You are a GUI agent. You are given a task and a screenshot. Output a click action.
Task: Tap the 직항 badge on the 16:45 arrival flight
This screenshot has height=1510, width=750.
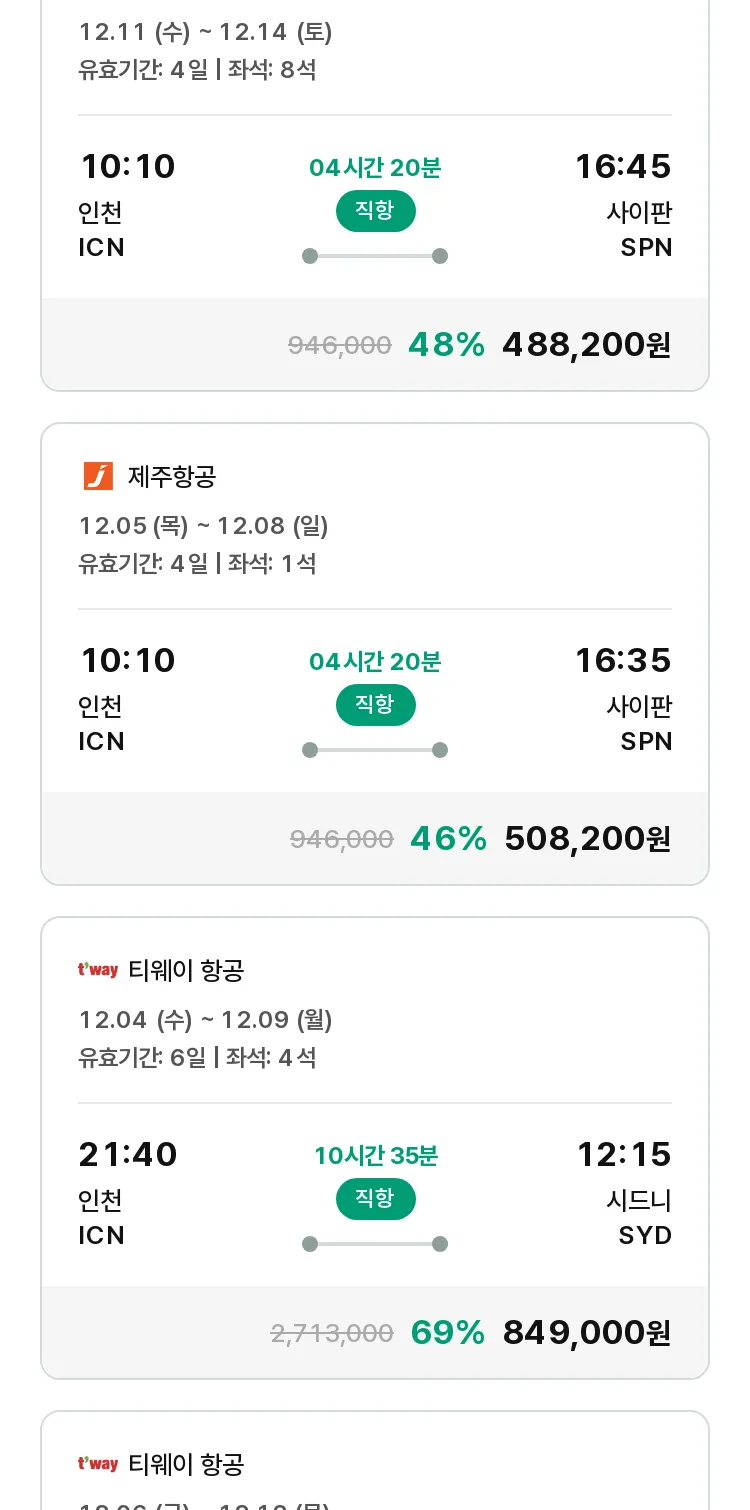[x=375, y=211]
